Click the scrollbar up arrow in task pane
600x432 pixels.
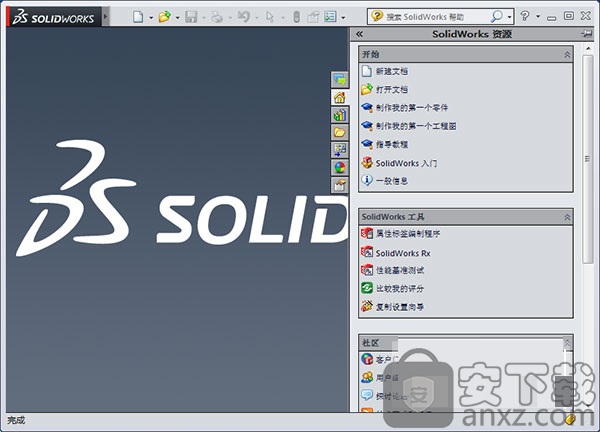pos(588,49)
